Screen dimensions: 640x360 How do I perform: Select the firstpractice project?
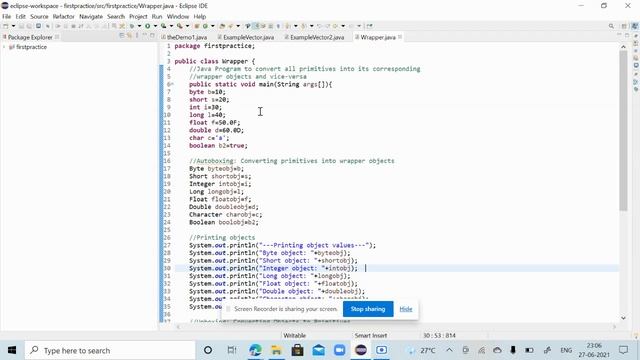click(31, 47)
